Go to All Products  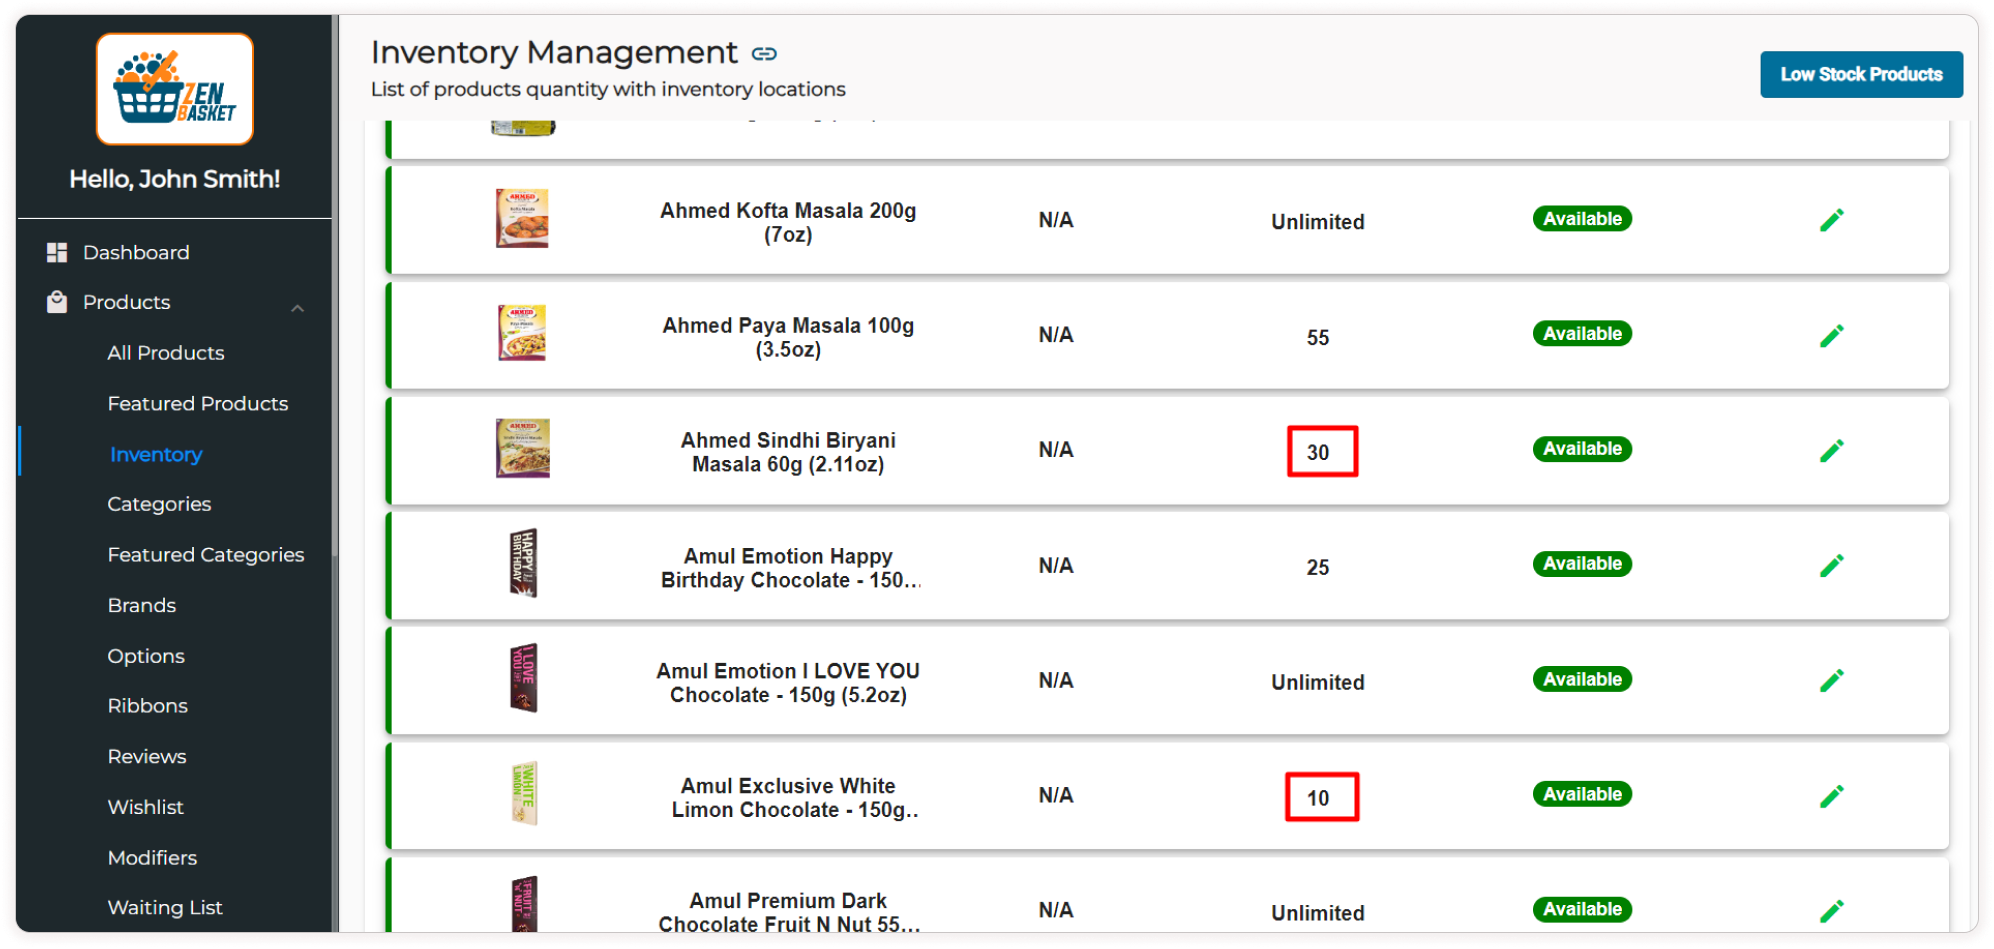tap(166, 353)
